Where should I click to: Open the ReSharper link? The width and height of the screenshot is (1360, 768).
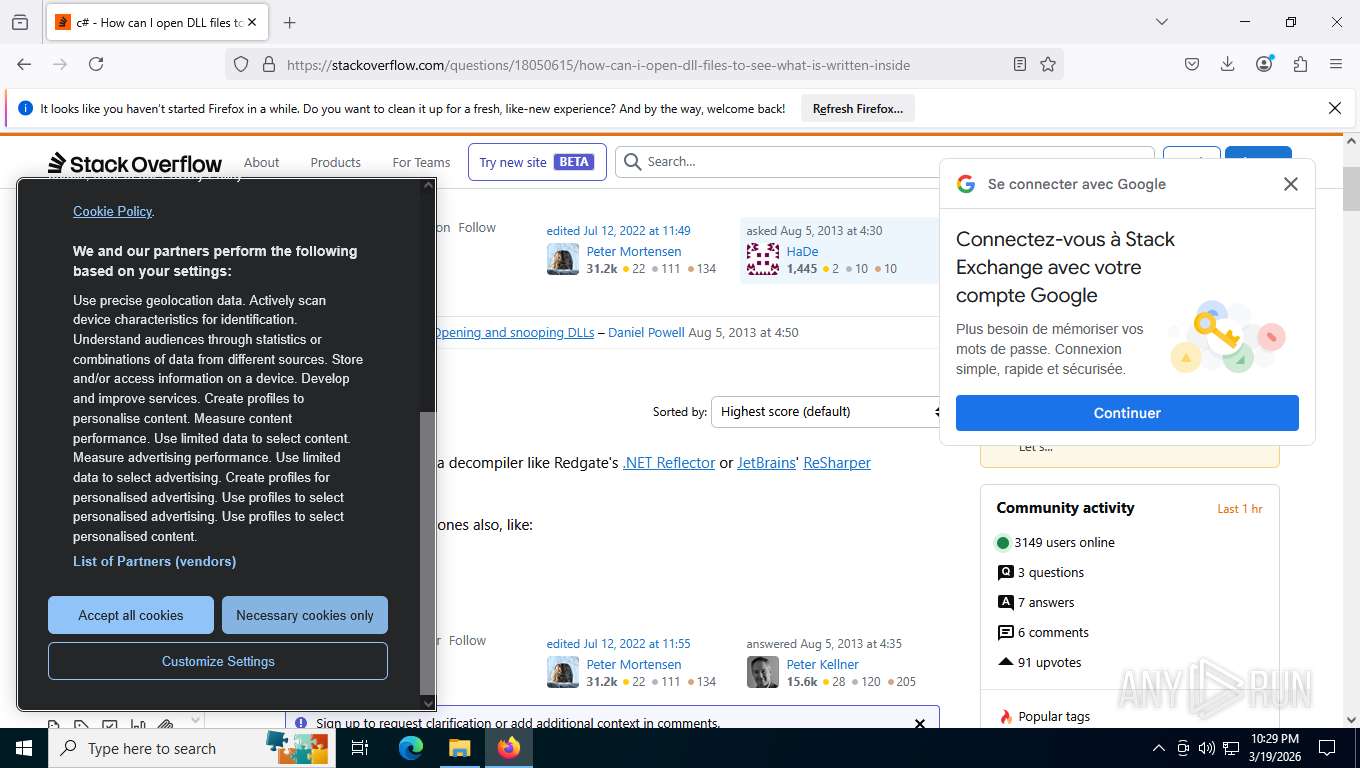click(x=837, y=463)
